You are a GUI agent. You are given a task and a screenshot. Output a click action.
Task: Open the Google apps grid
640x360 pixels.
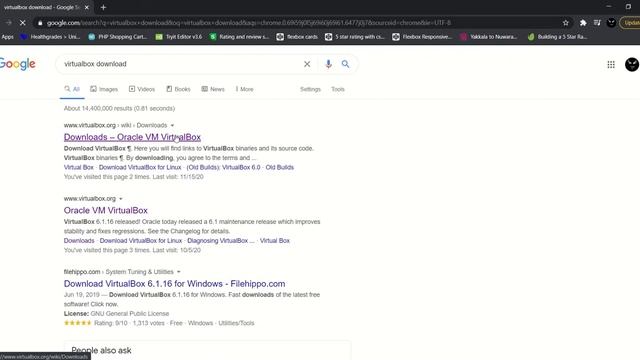611,64
